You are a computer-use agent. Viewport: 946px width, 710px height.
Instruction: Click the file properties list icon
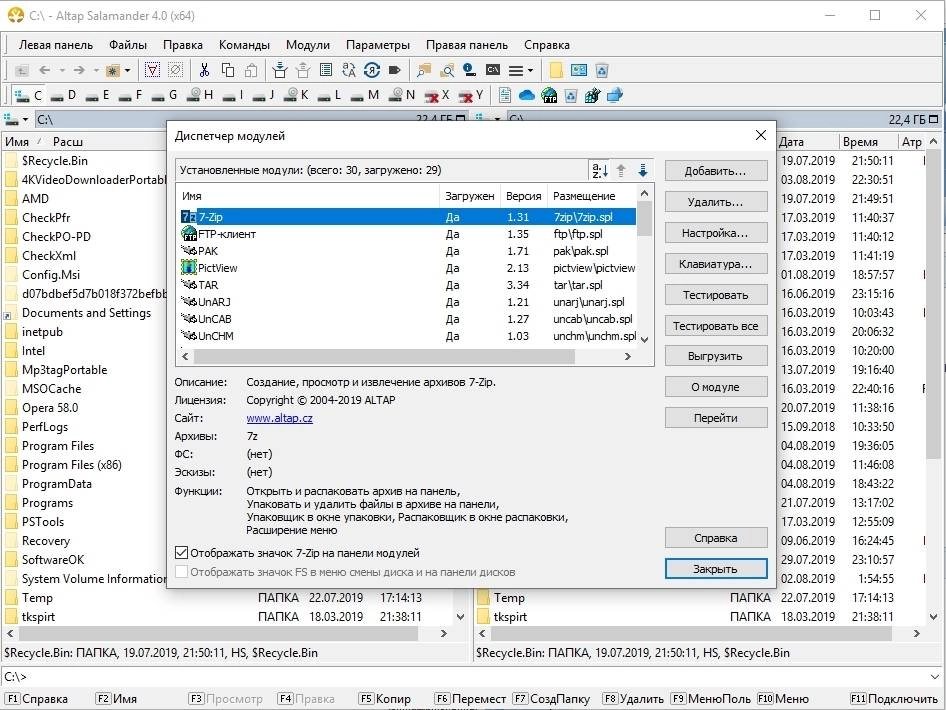coord(326,71)
